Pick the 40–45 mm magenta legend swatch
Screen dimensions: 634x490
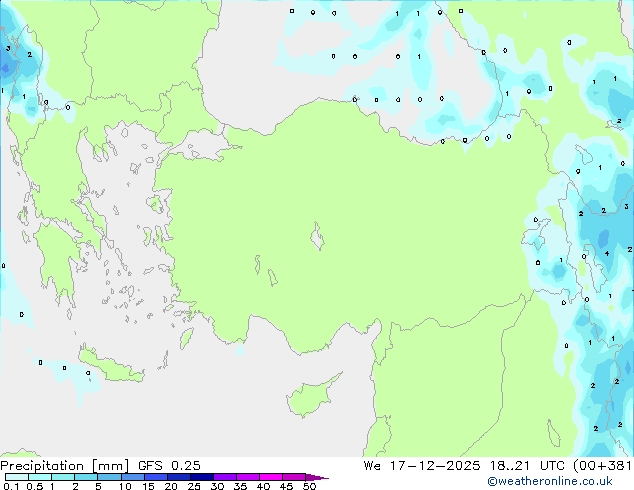click(x=271, y=477)
